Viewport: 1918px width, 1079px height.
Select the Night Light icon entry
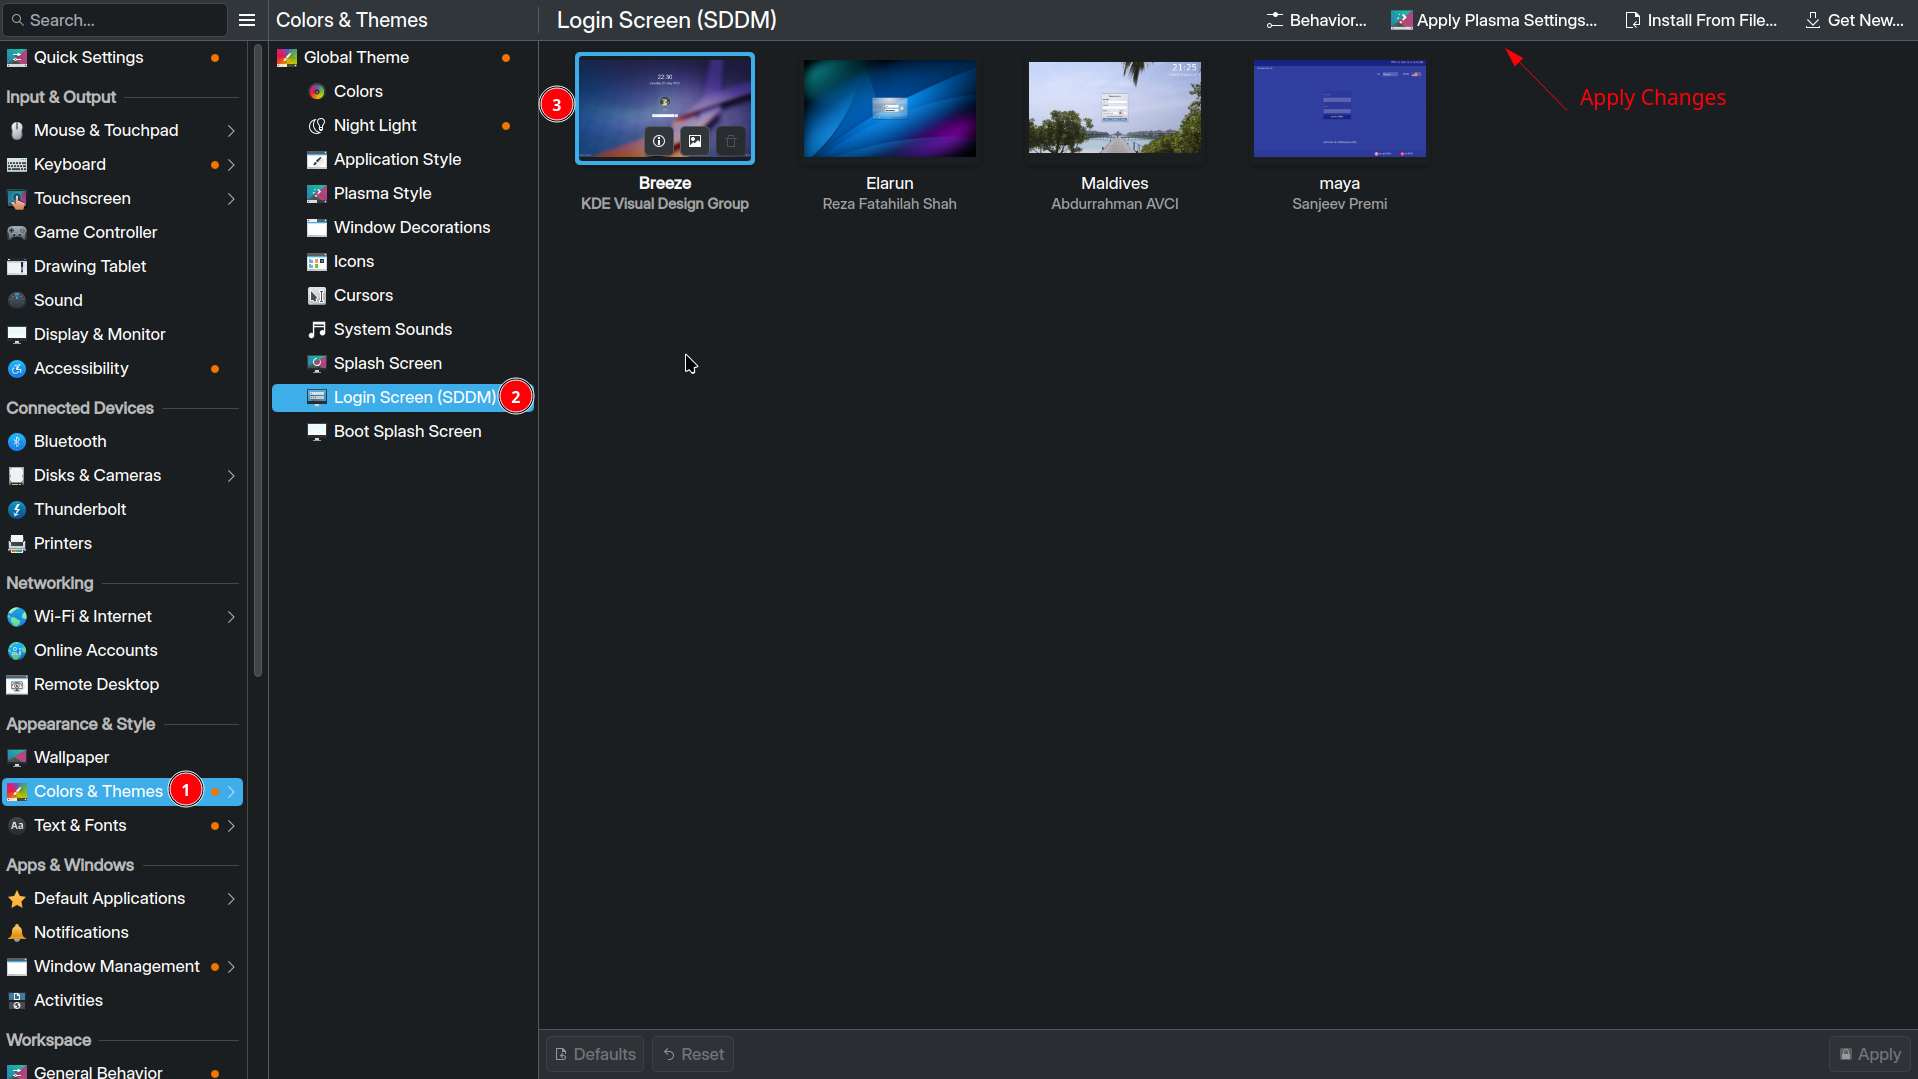click(x=375, y=125)
